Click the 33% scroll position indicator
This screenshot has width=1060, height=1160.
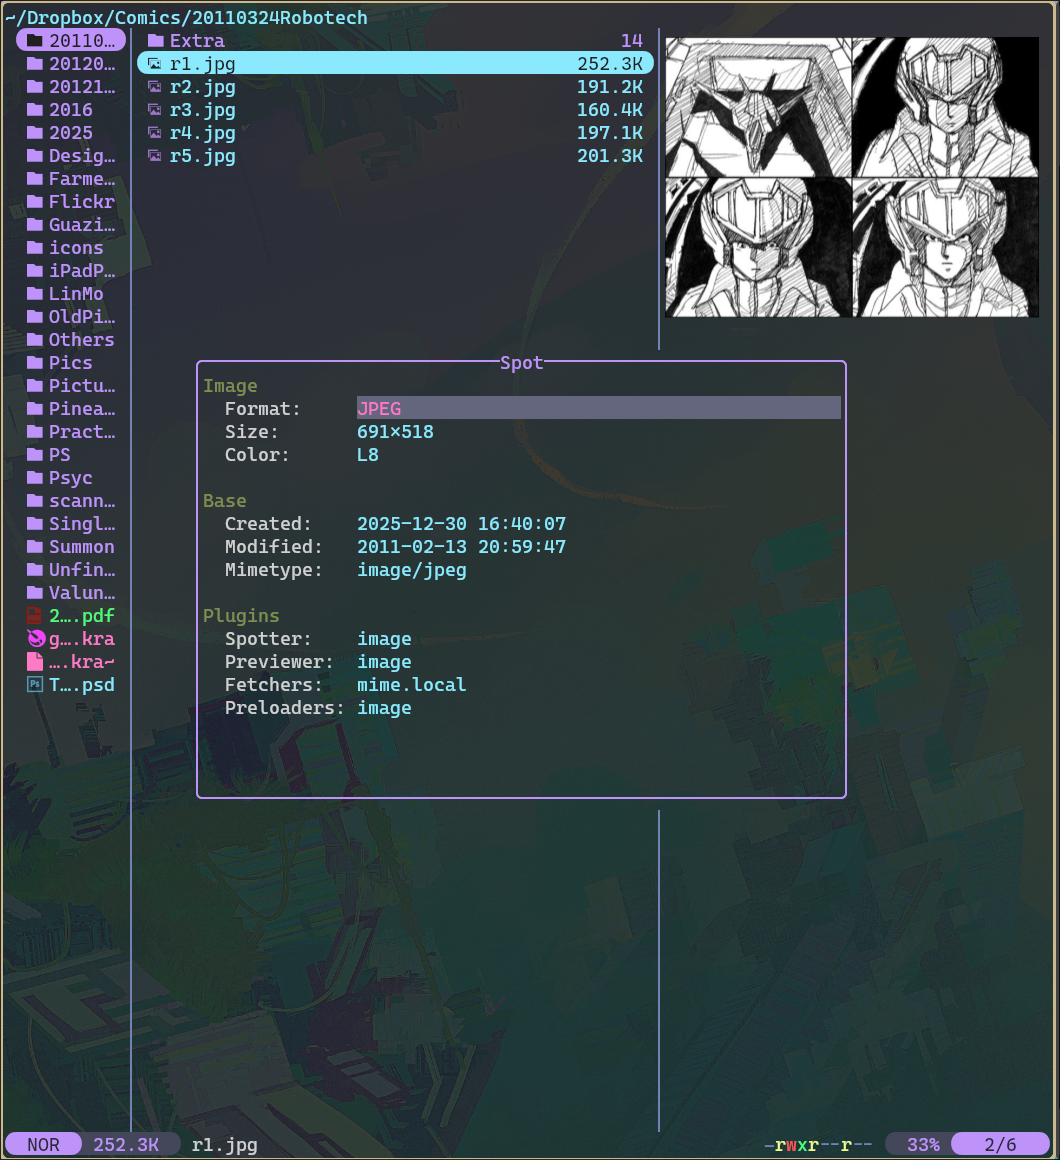click(x=922, y=1145)
